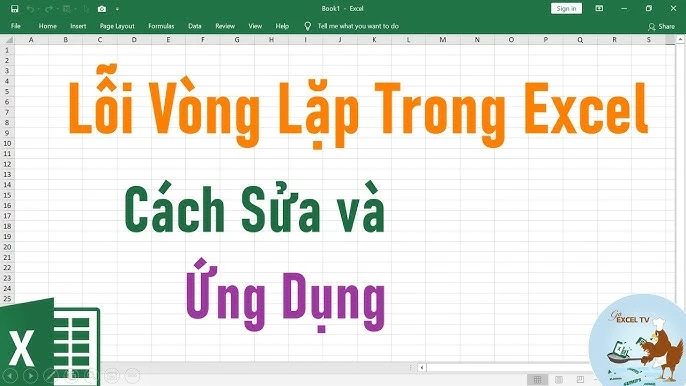Viewport: 686px width, 386px height.
Task: Select column A header
Action: pyautogui.click(x=31, y=40)
